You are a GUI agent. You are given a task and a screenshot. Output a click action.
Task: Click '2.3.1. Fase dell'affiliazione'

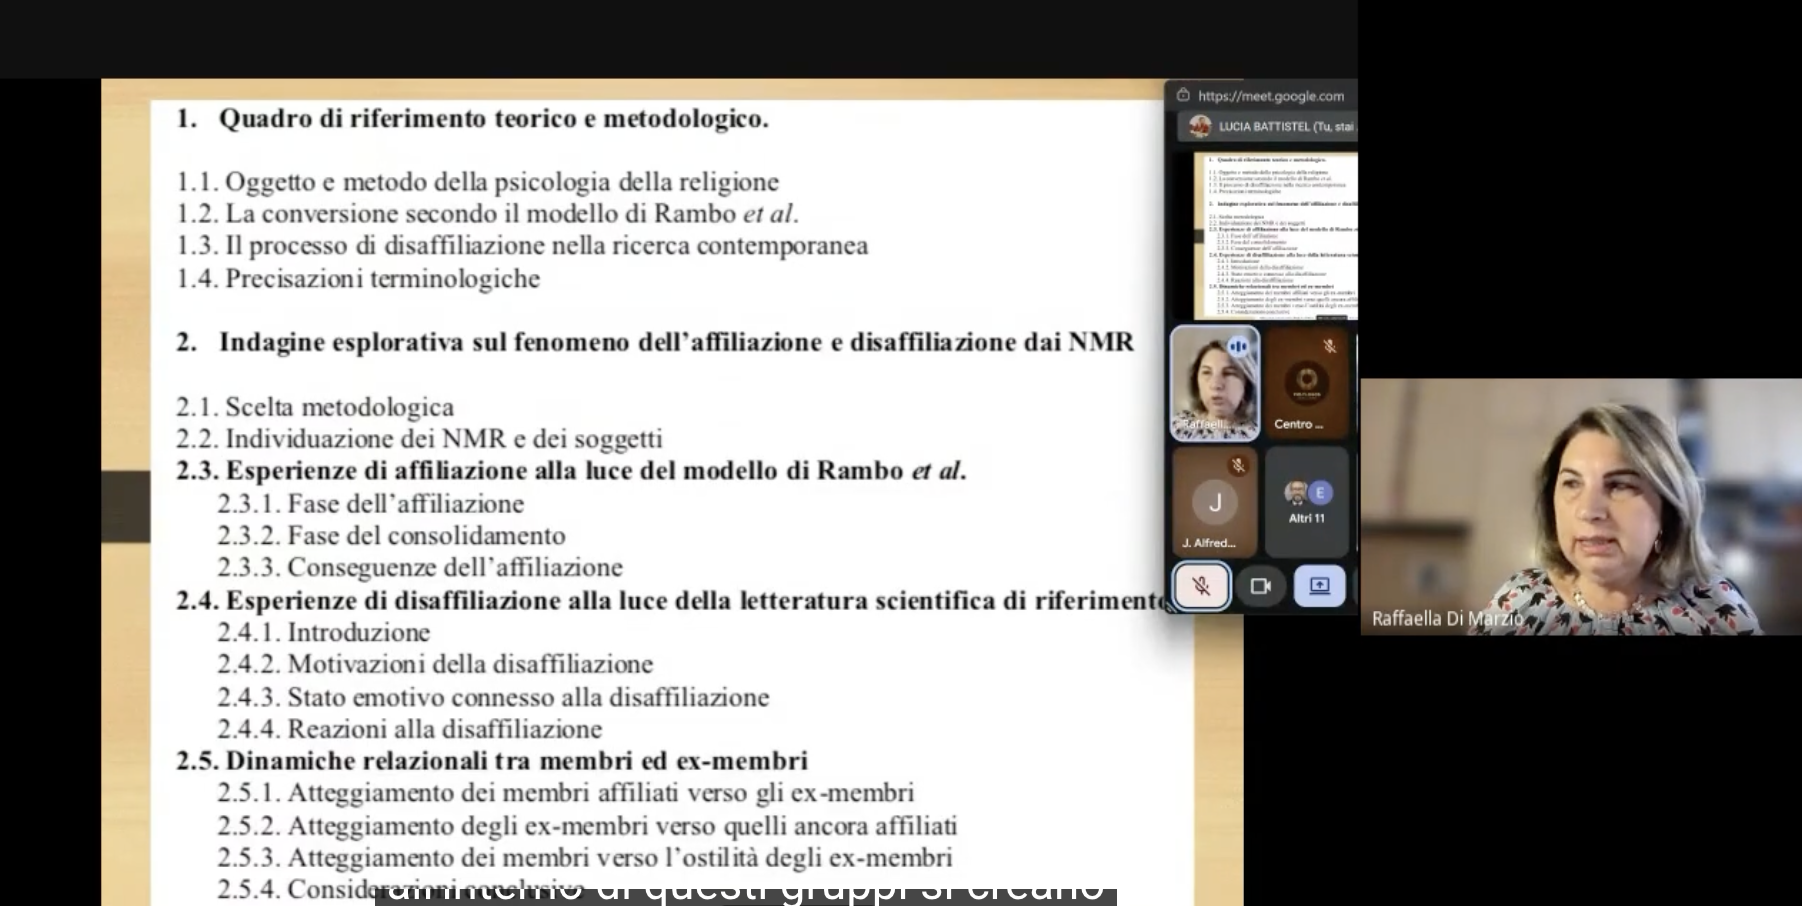(x=370, y=504)
